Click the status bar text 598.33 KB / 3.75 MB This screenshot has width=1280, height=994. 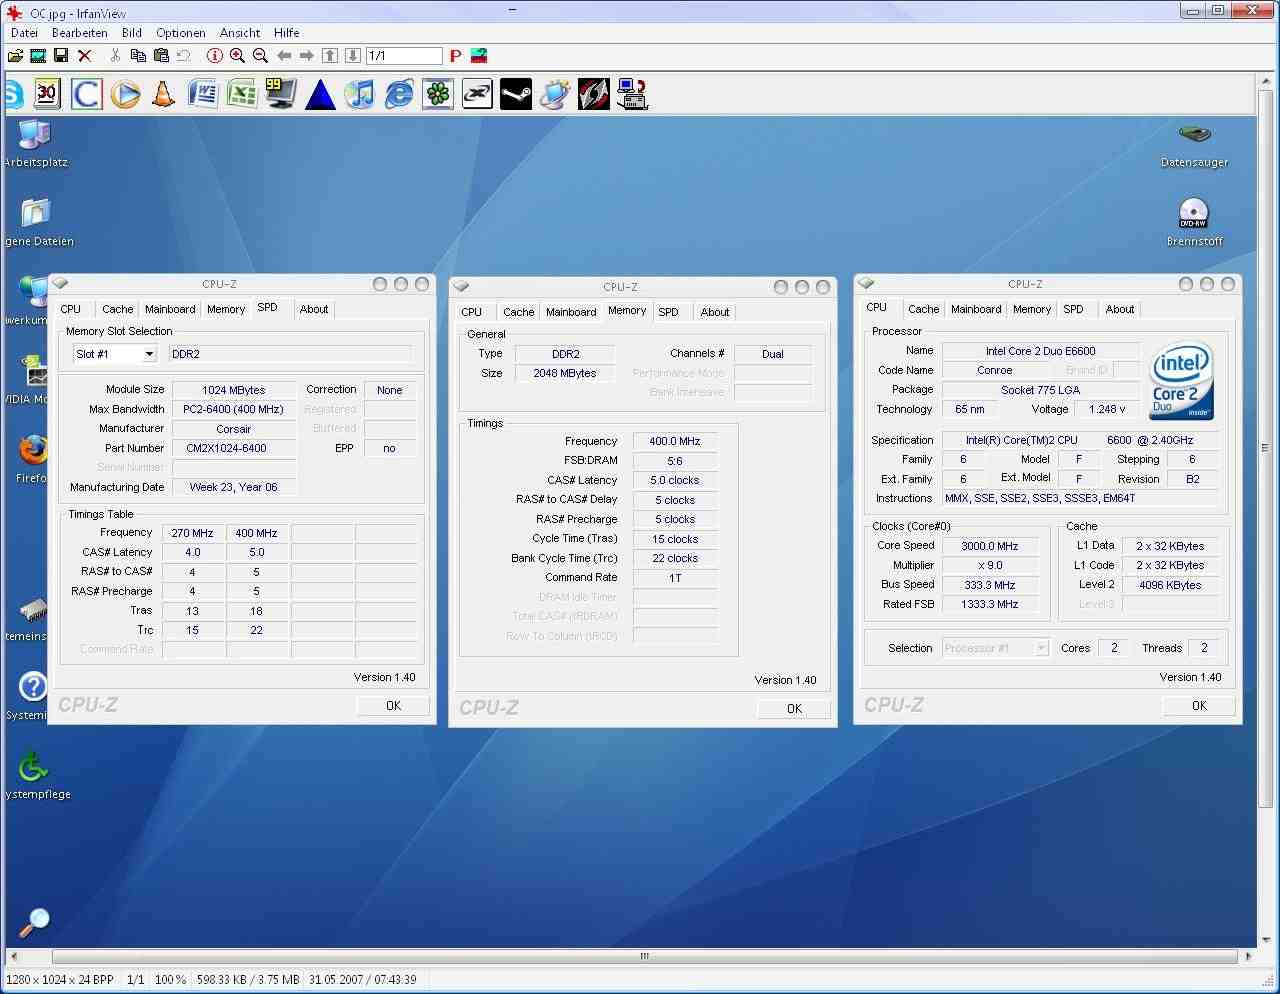click(248, 980)
